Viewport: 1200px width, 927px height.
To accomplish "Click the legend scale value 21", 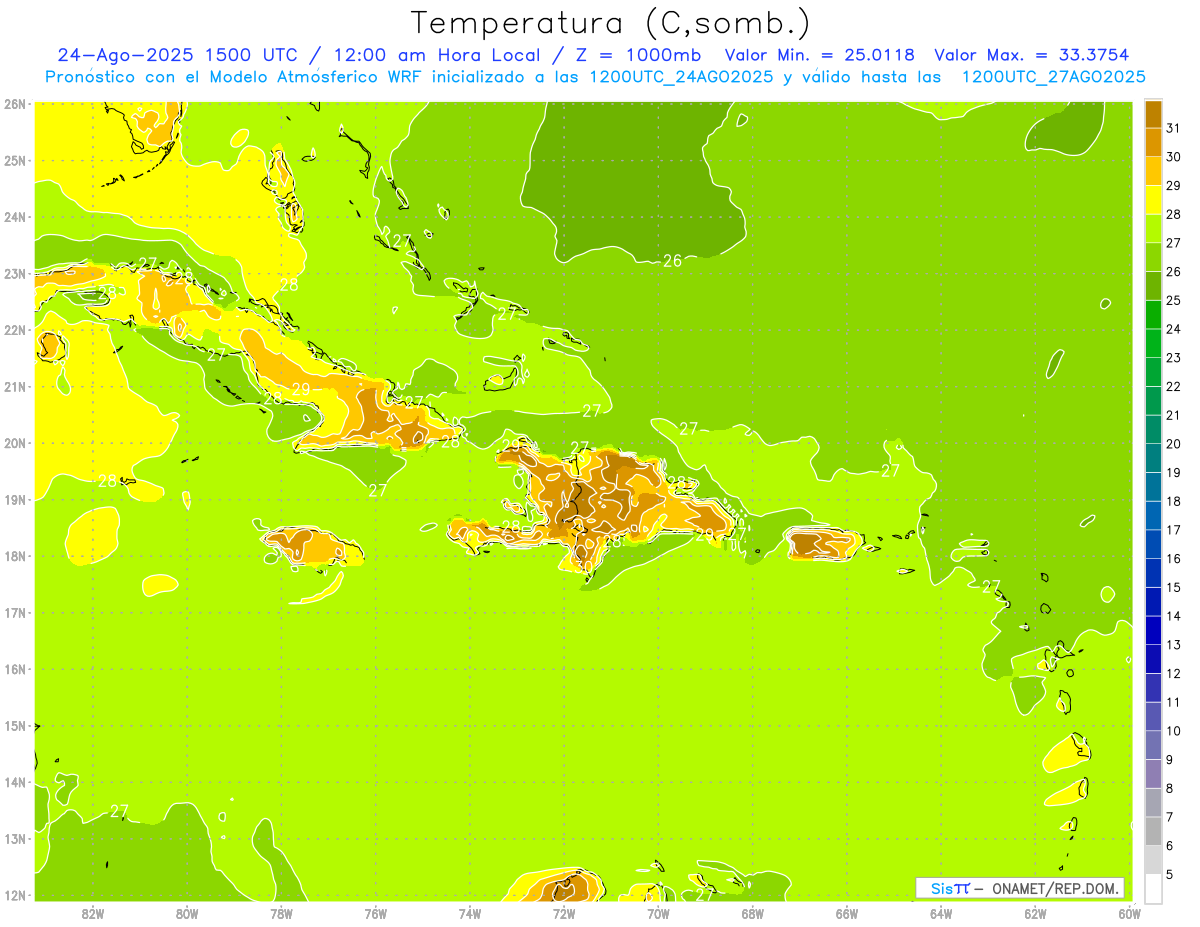I will tap(1173, 415).
